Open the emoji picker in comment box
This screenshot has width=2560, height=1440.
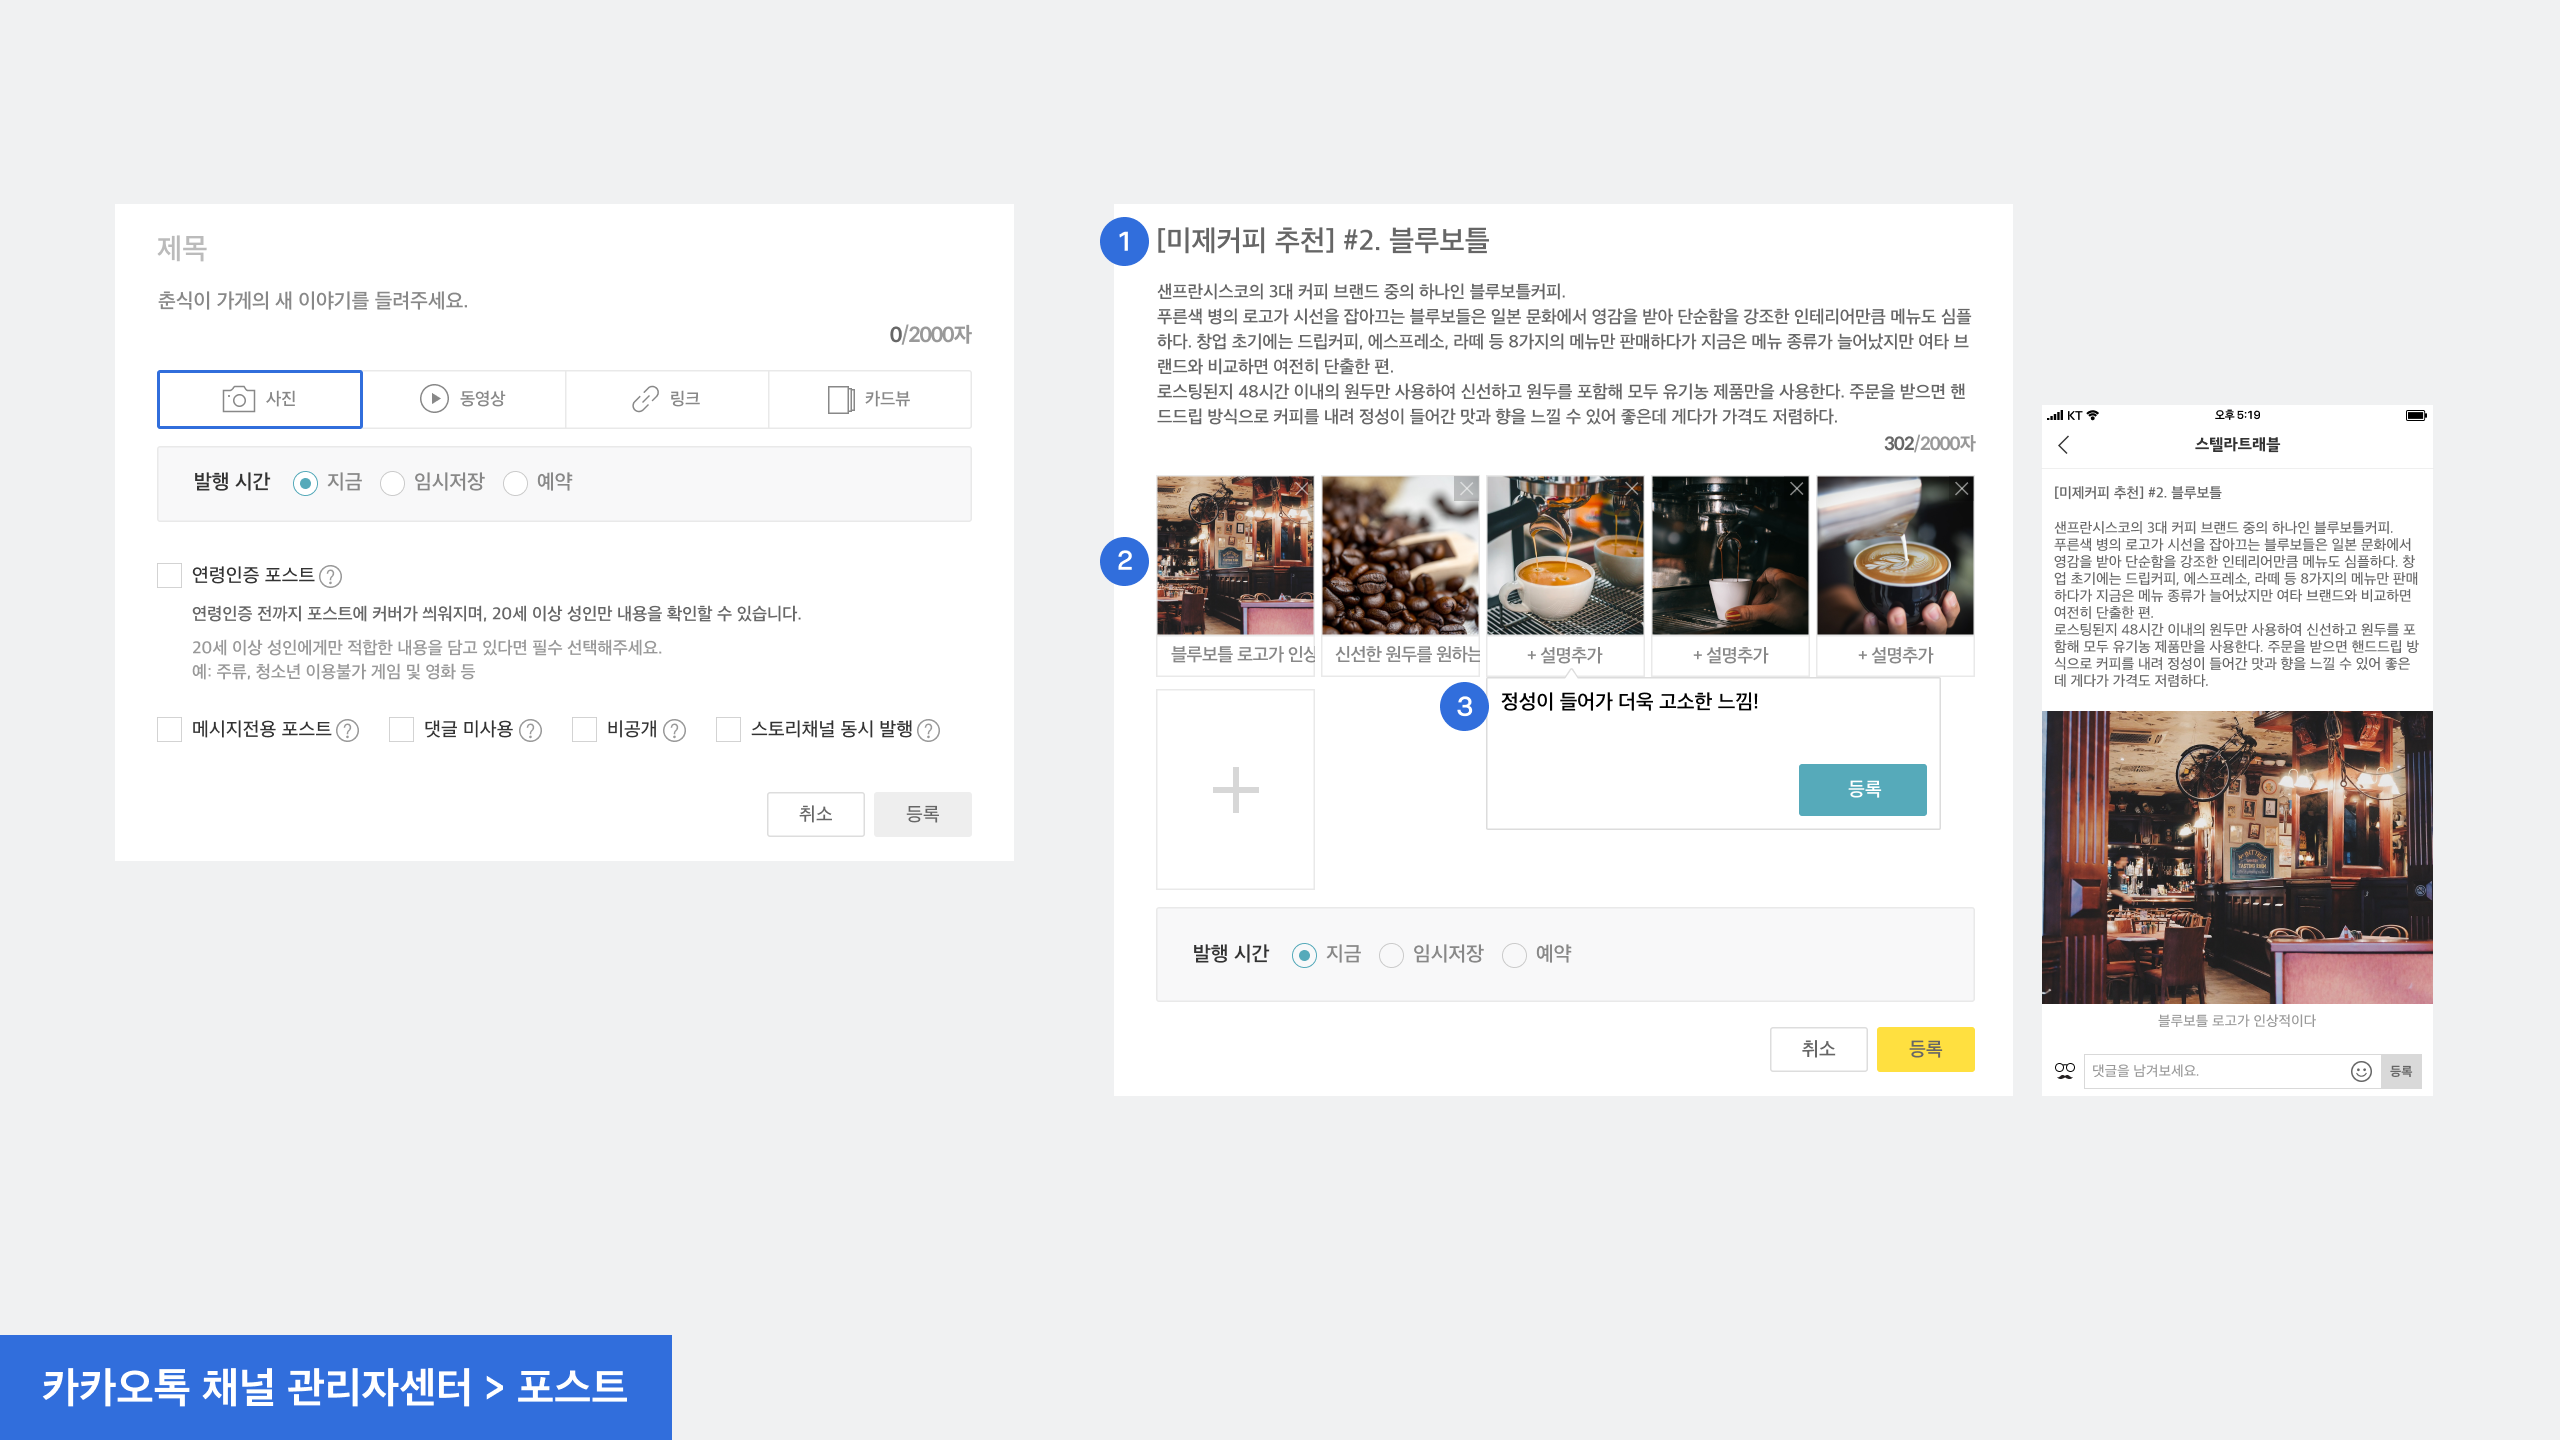[2361, 1071]
